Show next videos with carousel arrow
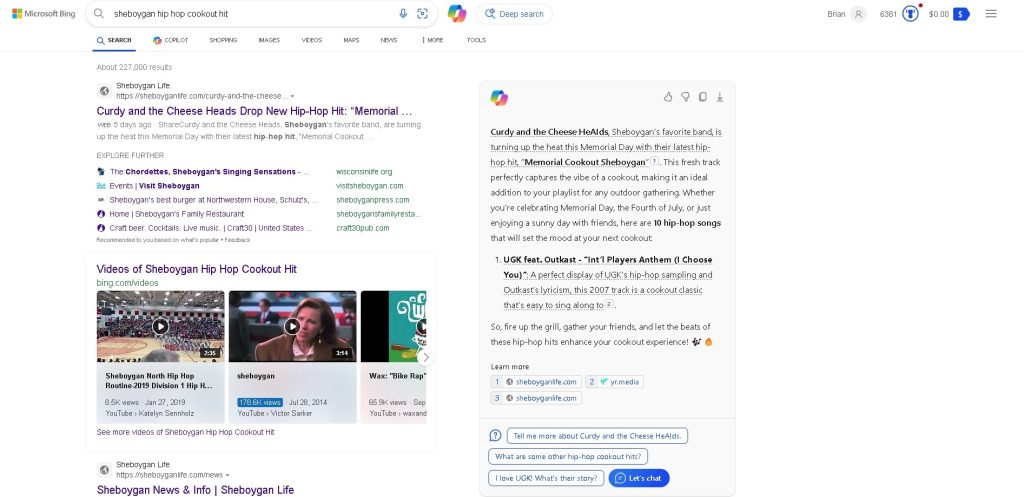 coord(425,357)
